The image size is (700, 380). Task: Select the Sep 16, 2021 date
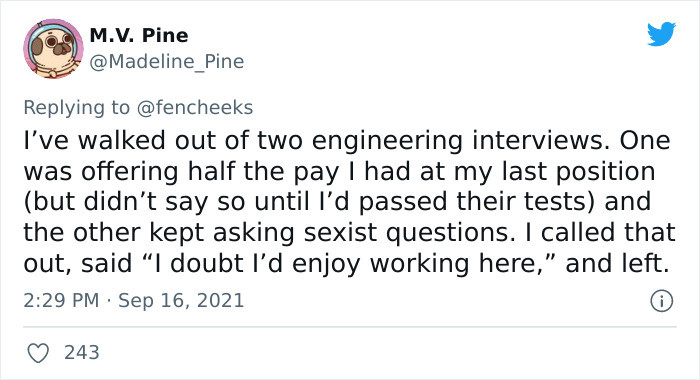click(x=181, y=300)
